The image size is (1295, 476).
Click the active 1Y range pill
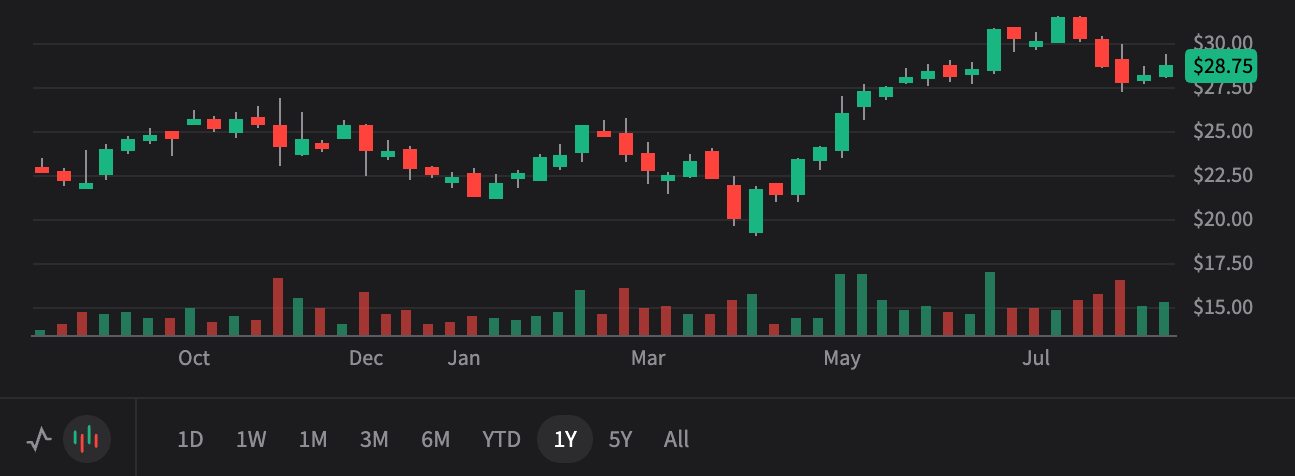565,439
